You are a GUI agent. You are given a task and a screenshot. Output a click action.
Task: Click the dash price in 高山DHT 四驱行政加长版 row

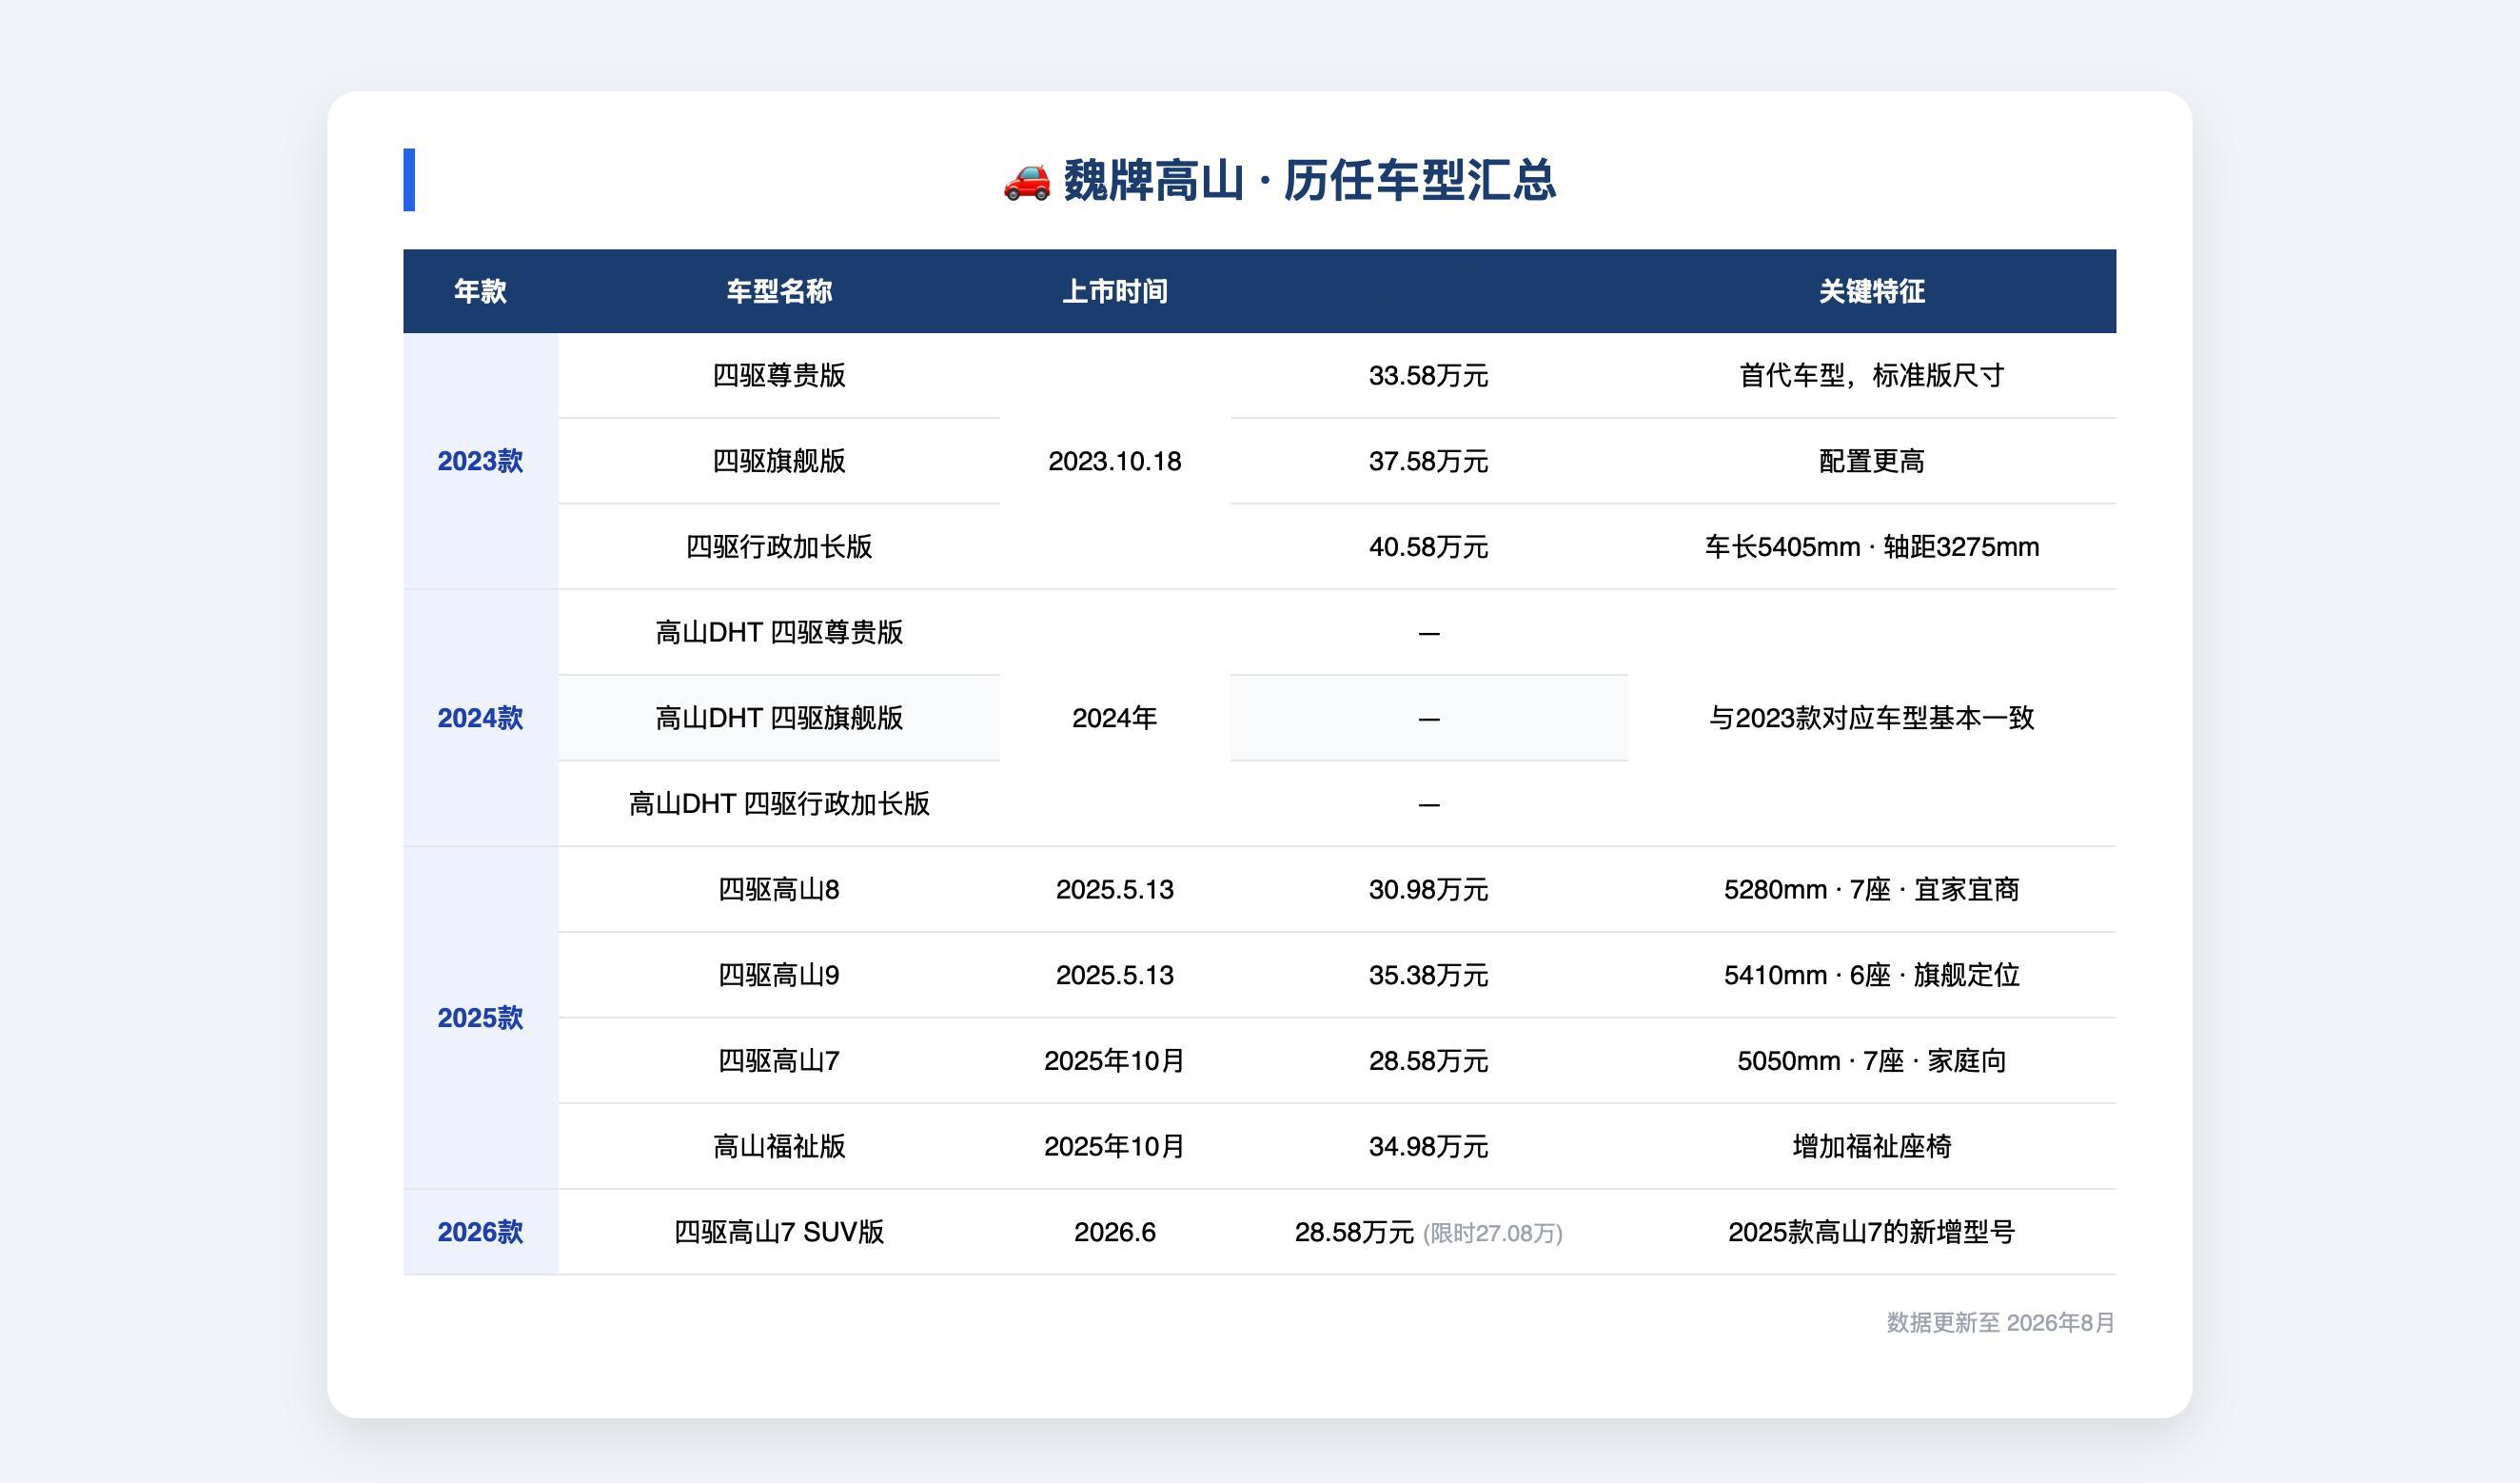coord(1428,805)
